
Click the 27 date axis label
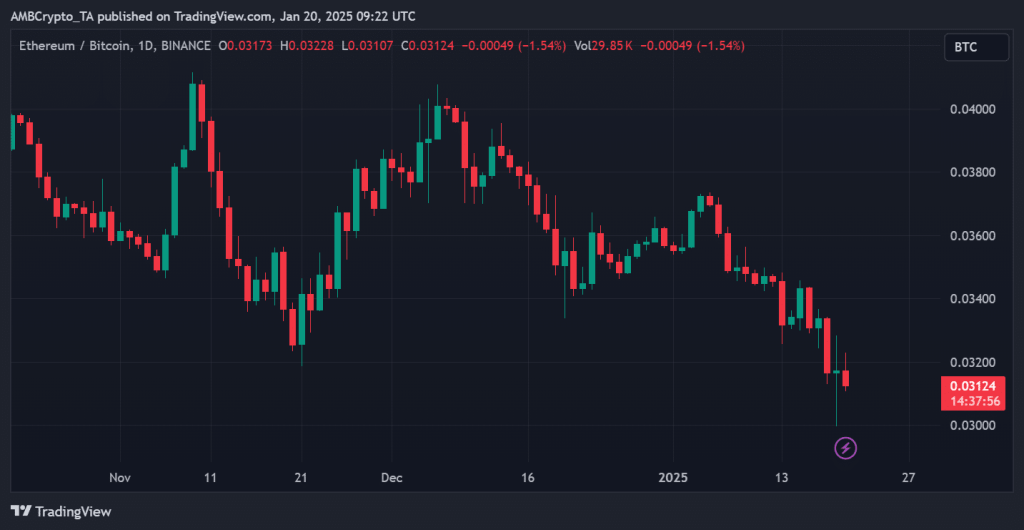pos(908,478)
